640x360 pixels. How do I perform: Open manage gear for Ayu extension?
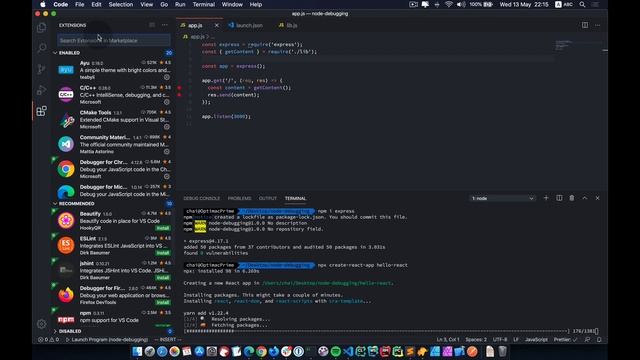[x=167, y=77]
